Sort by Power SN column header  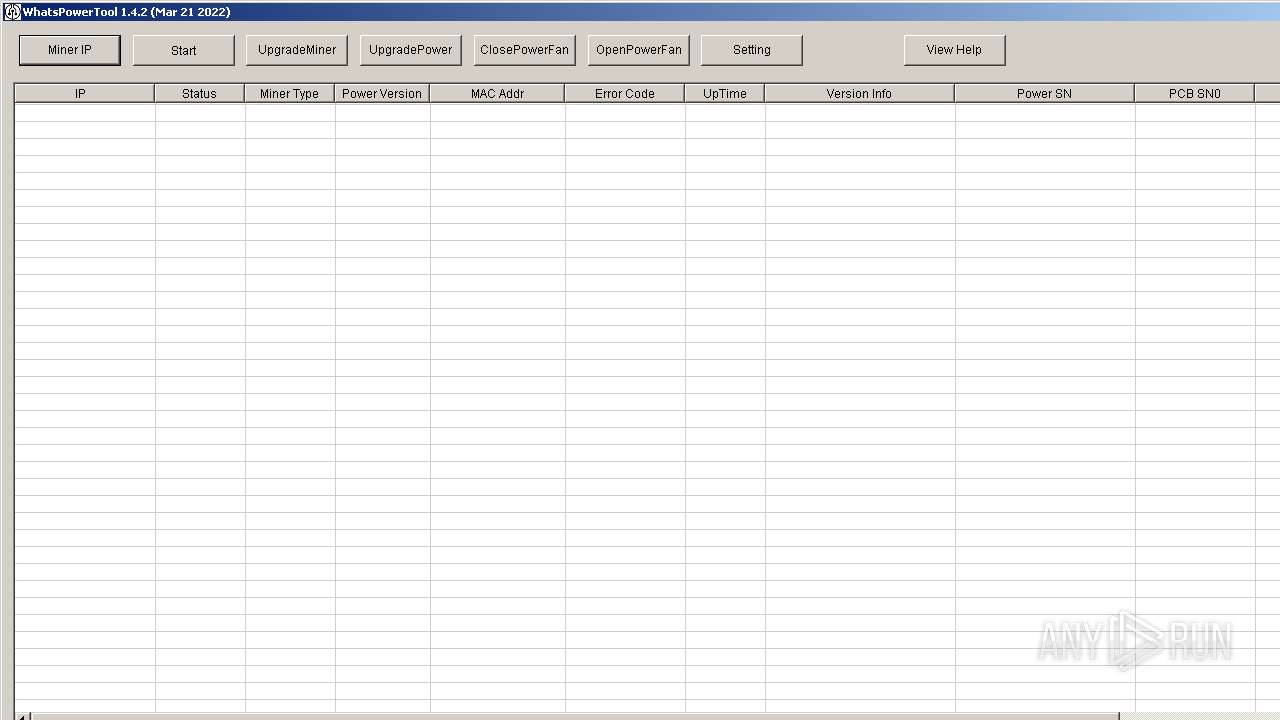(x=1044, y=93)
